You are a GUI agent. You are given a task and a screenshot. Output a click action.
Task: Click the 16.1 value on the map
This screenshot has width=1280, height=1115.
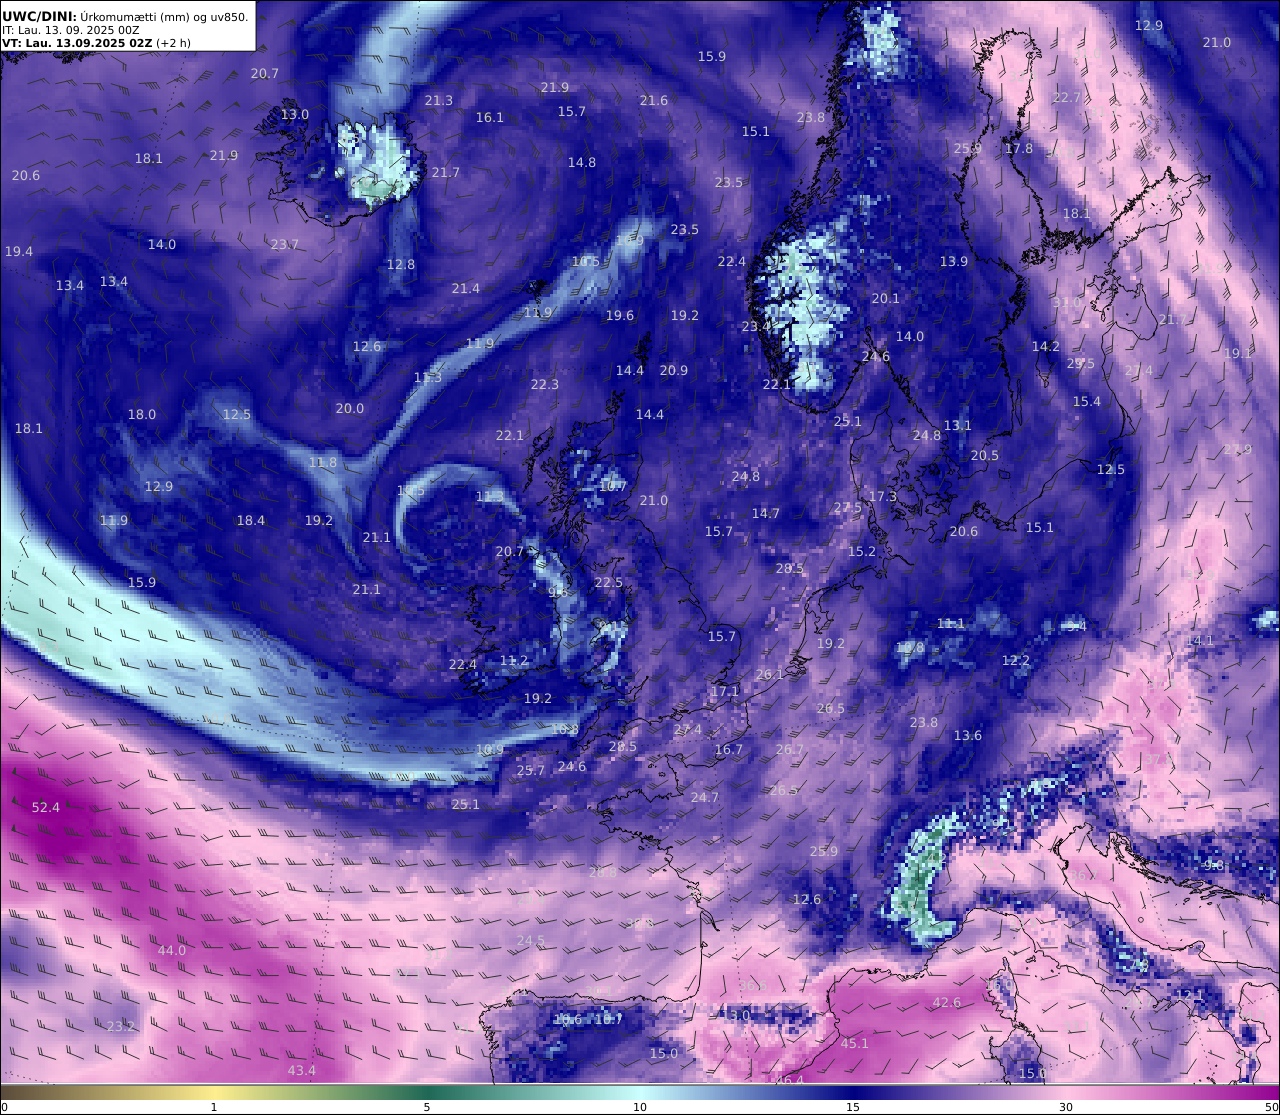[x=489, y=117]
